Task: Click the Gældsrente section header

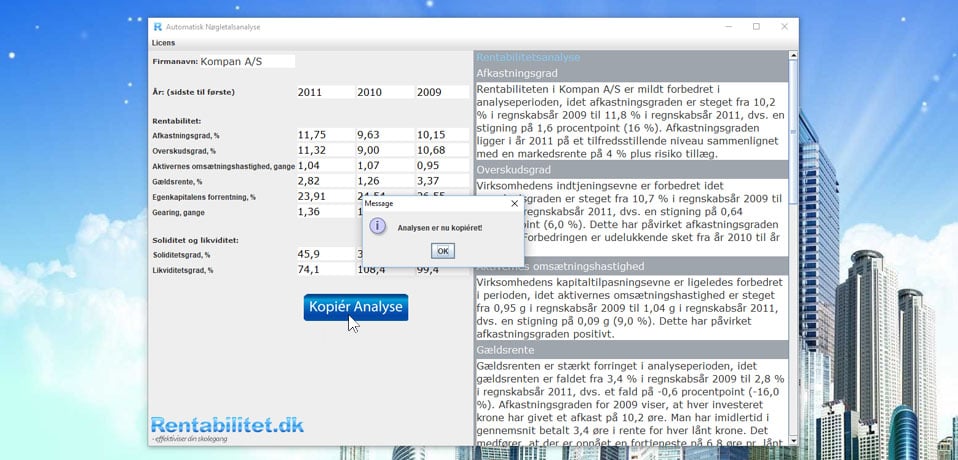Action: click(x=631, y=350)
